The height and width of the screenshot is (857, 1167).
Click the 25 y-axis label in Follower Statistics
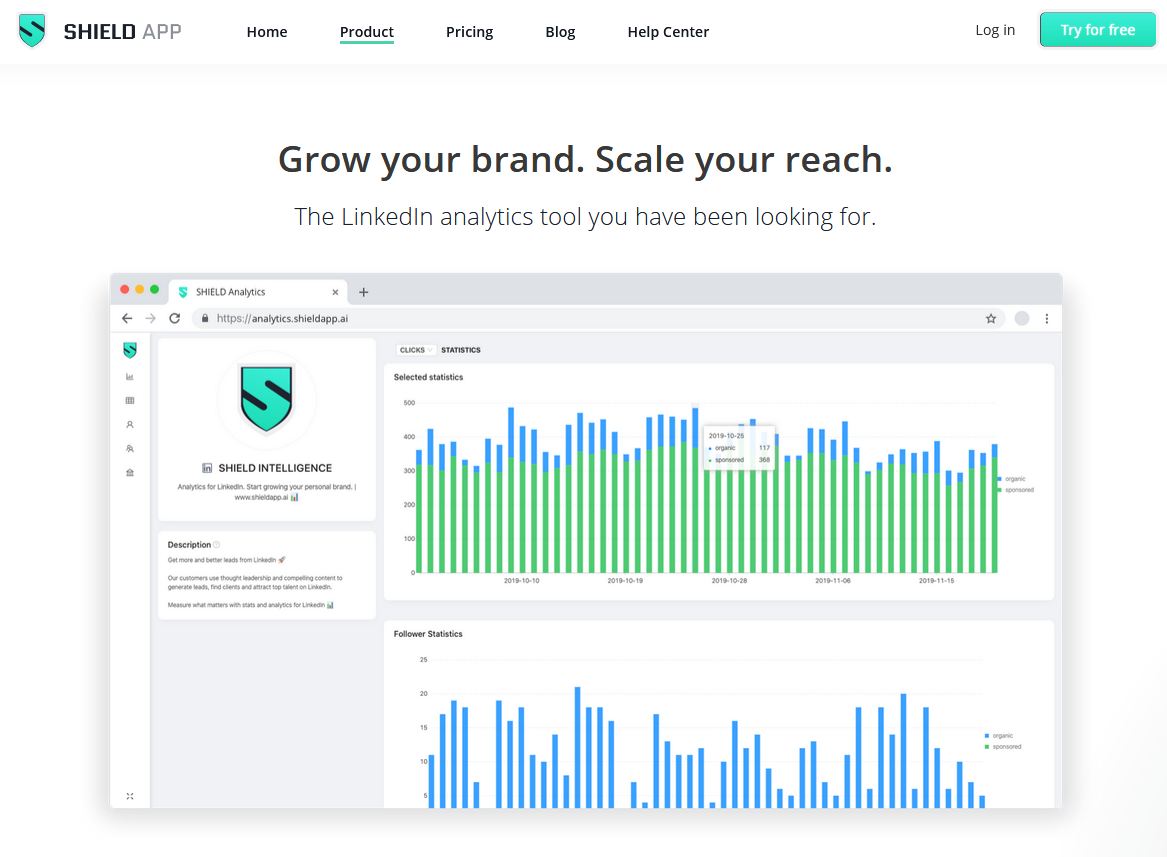pyautogui.click(x=423, y=660)
